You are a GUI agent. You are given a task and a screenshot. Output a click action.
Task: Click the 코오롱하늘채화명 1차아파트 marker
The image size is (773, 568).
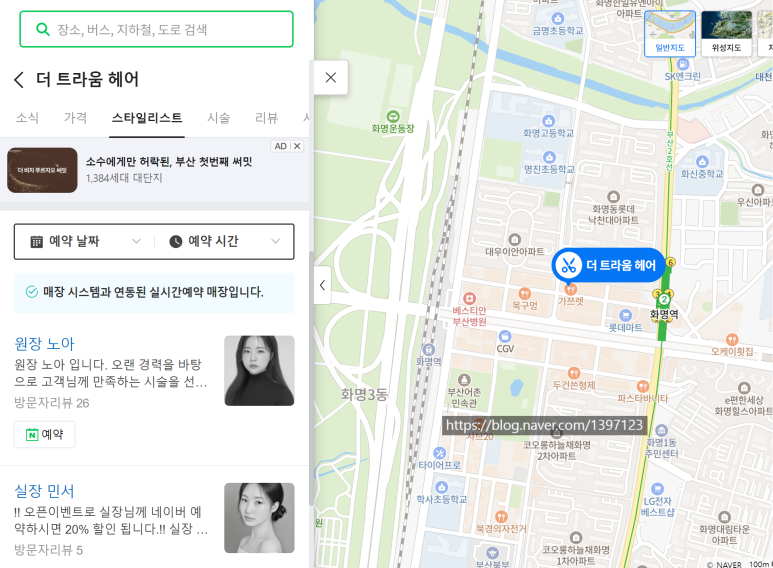click(576, 537)
